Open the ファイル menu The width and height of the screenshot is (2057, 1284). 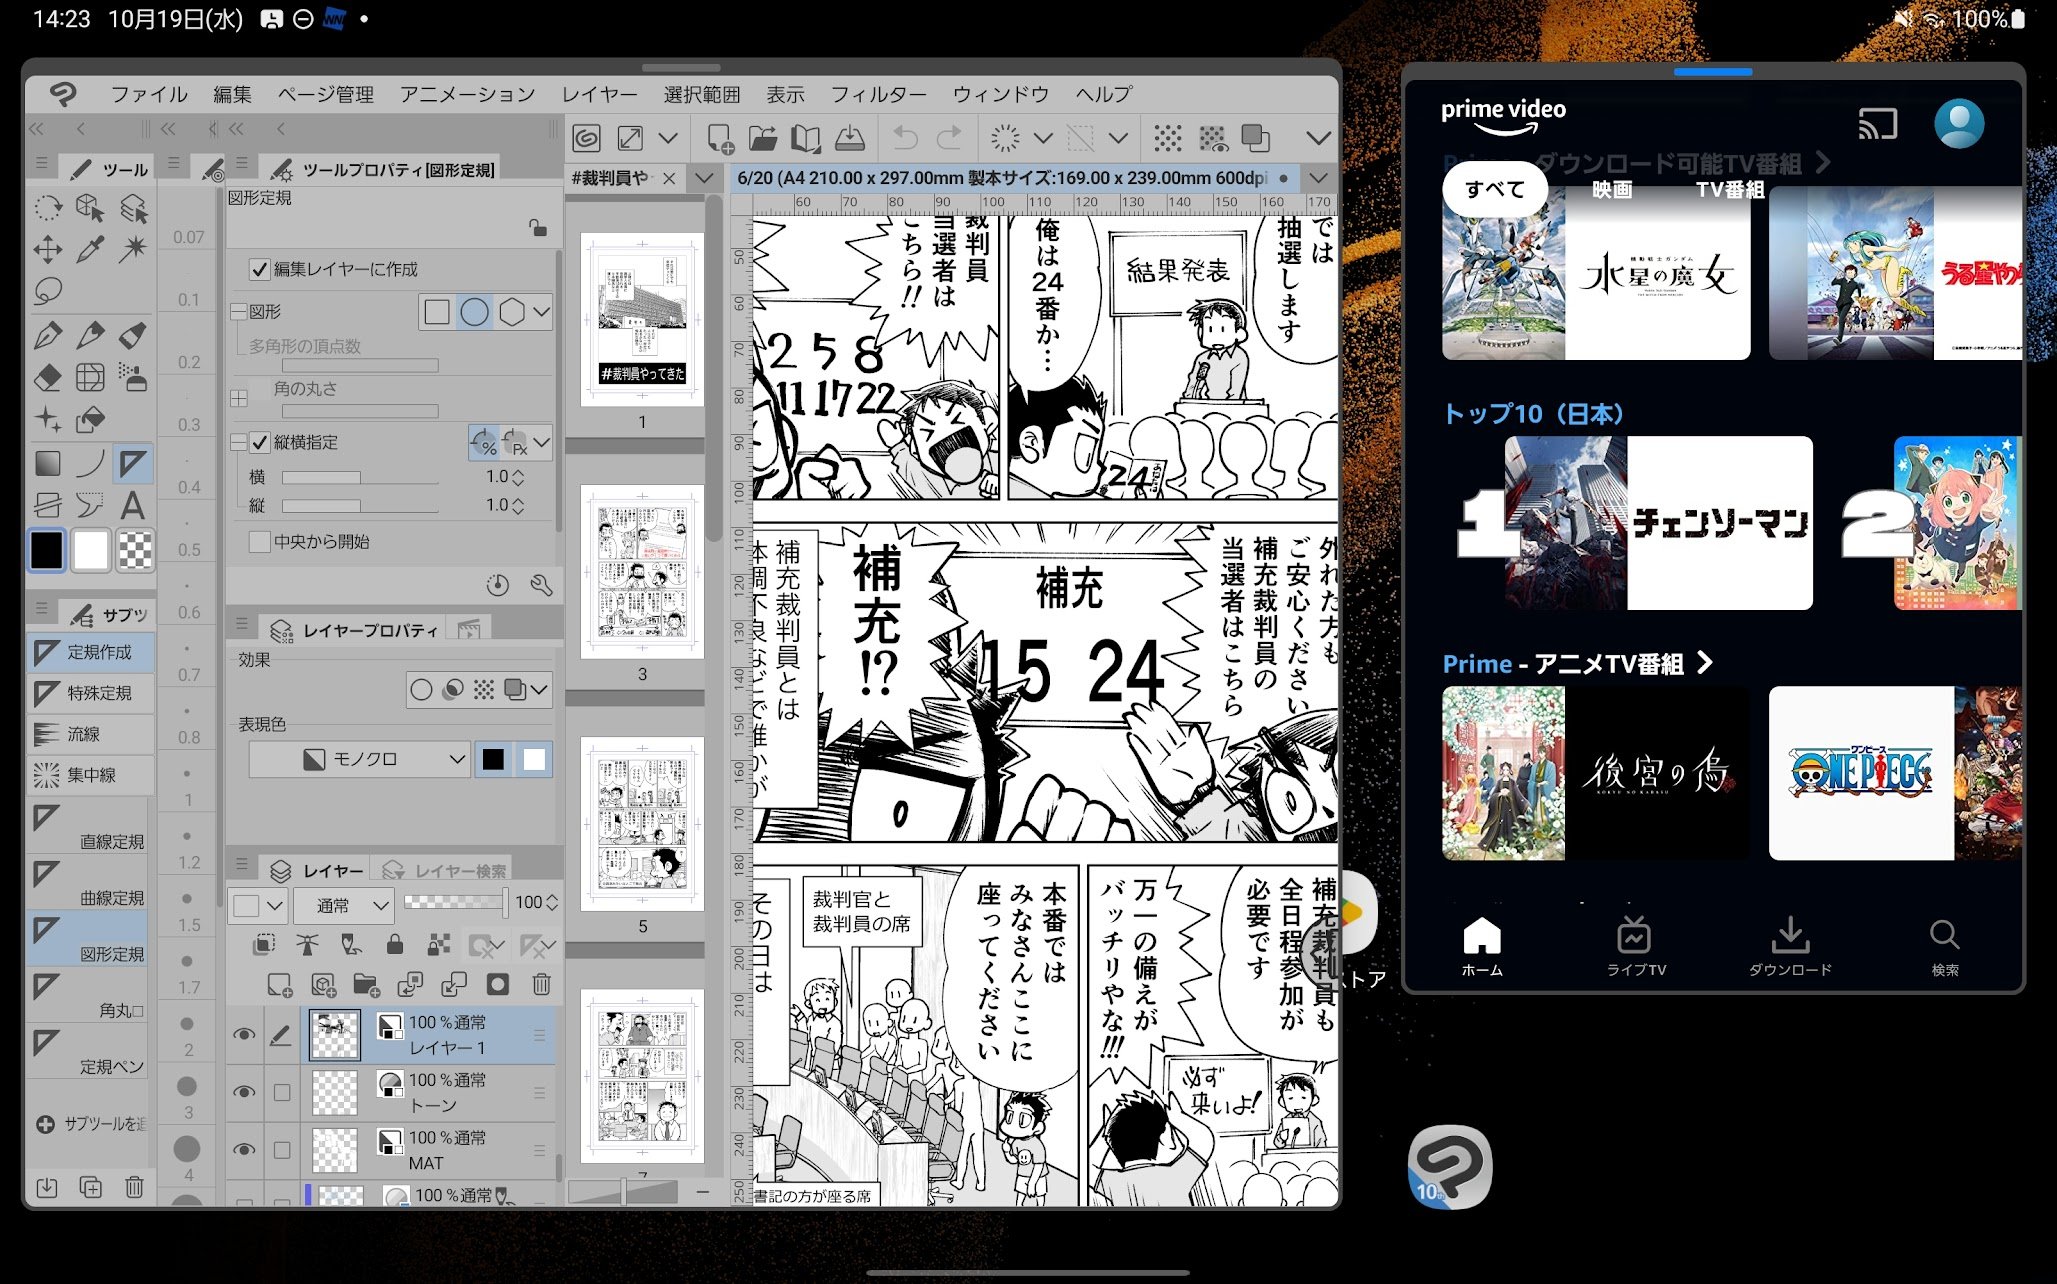coord(148,94)
